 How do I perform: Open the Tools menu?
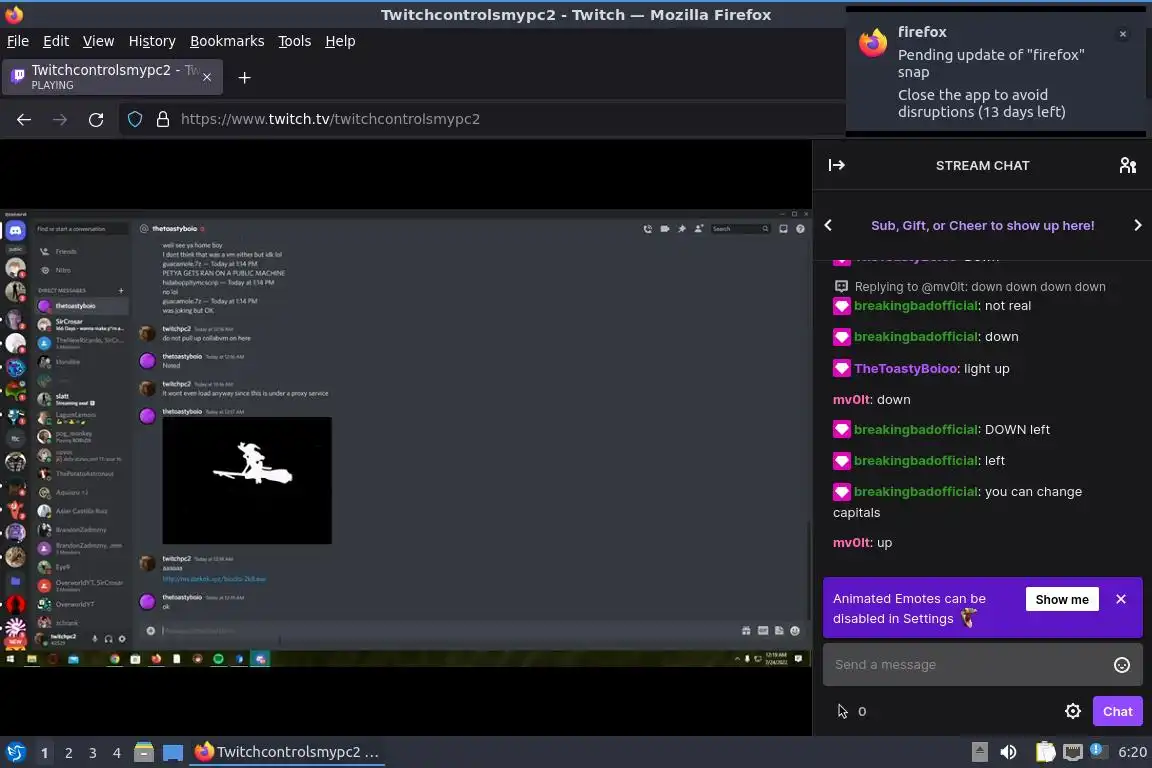point(295,41)
